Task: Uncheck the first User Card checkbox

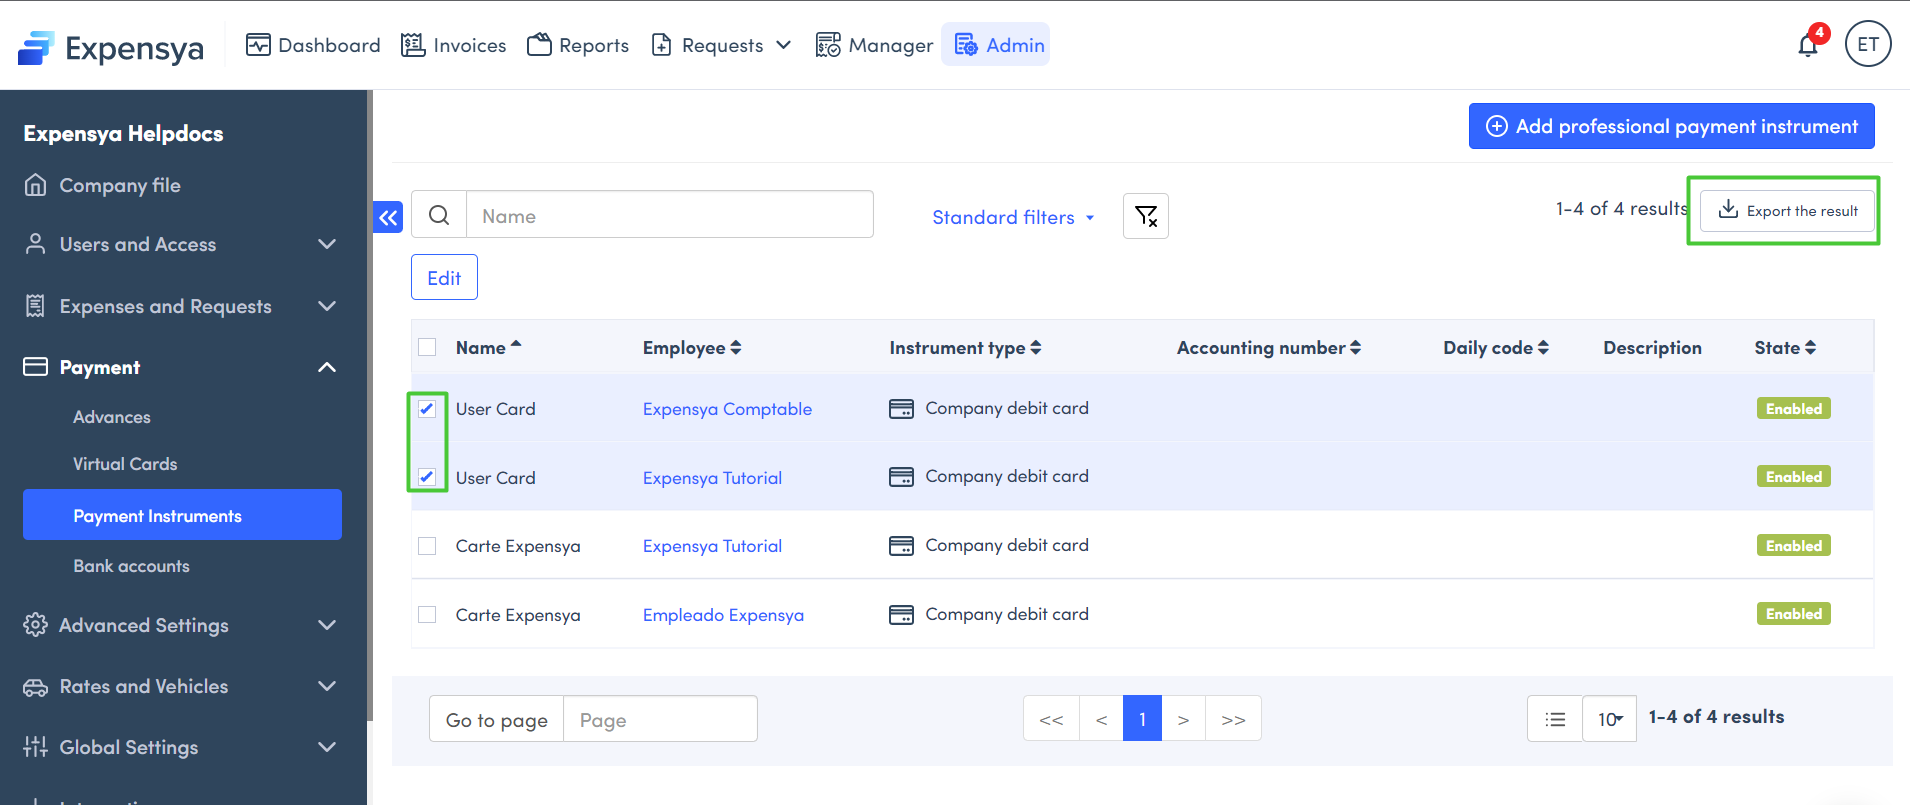Action: pyautogui.click(x=427, y=409)
